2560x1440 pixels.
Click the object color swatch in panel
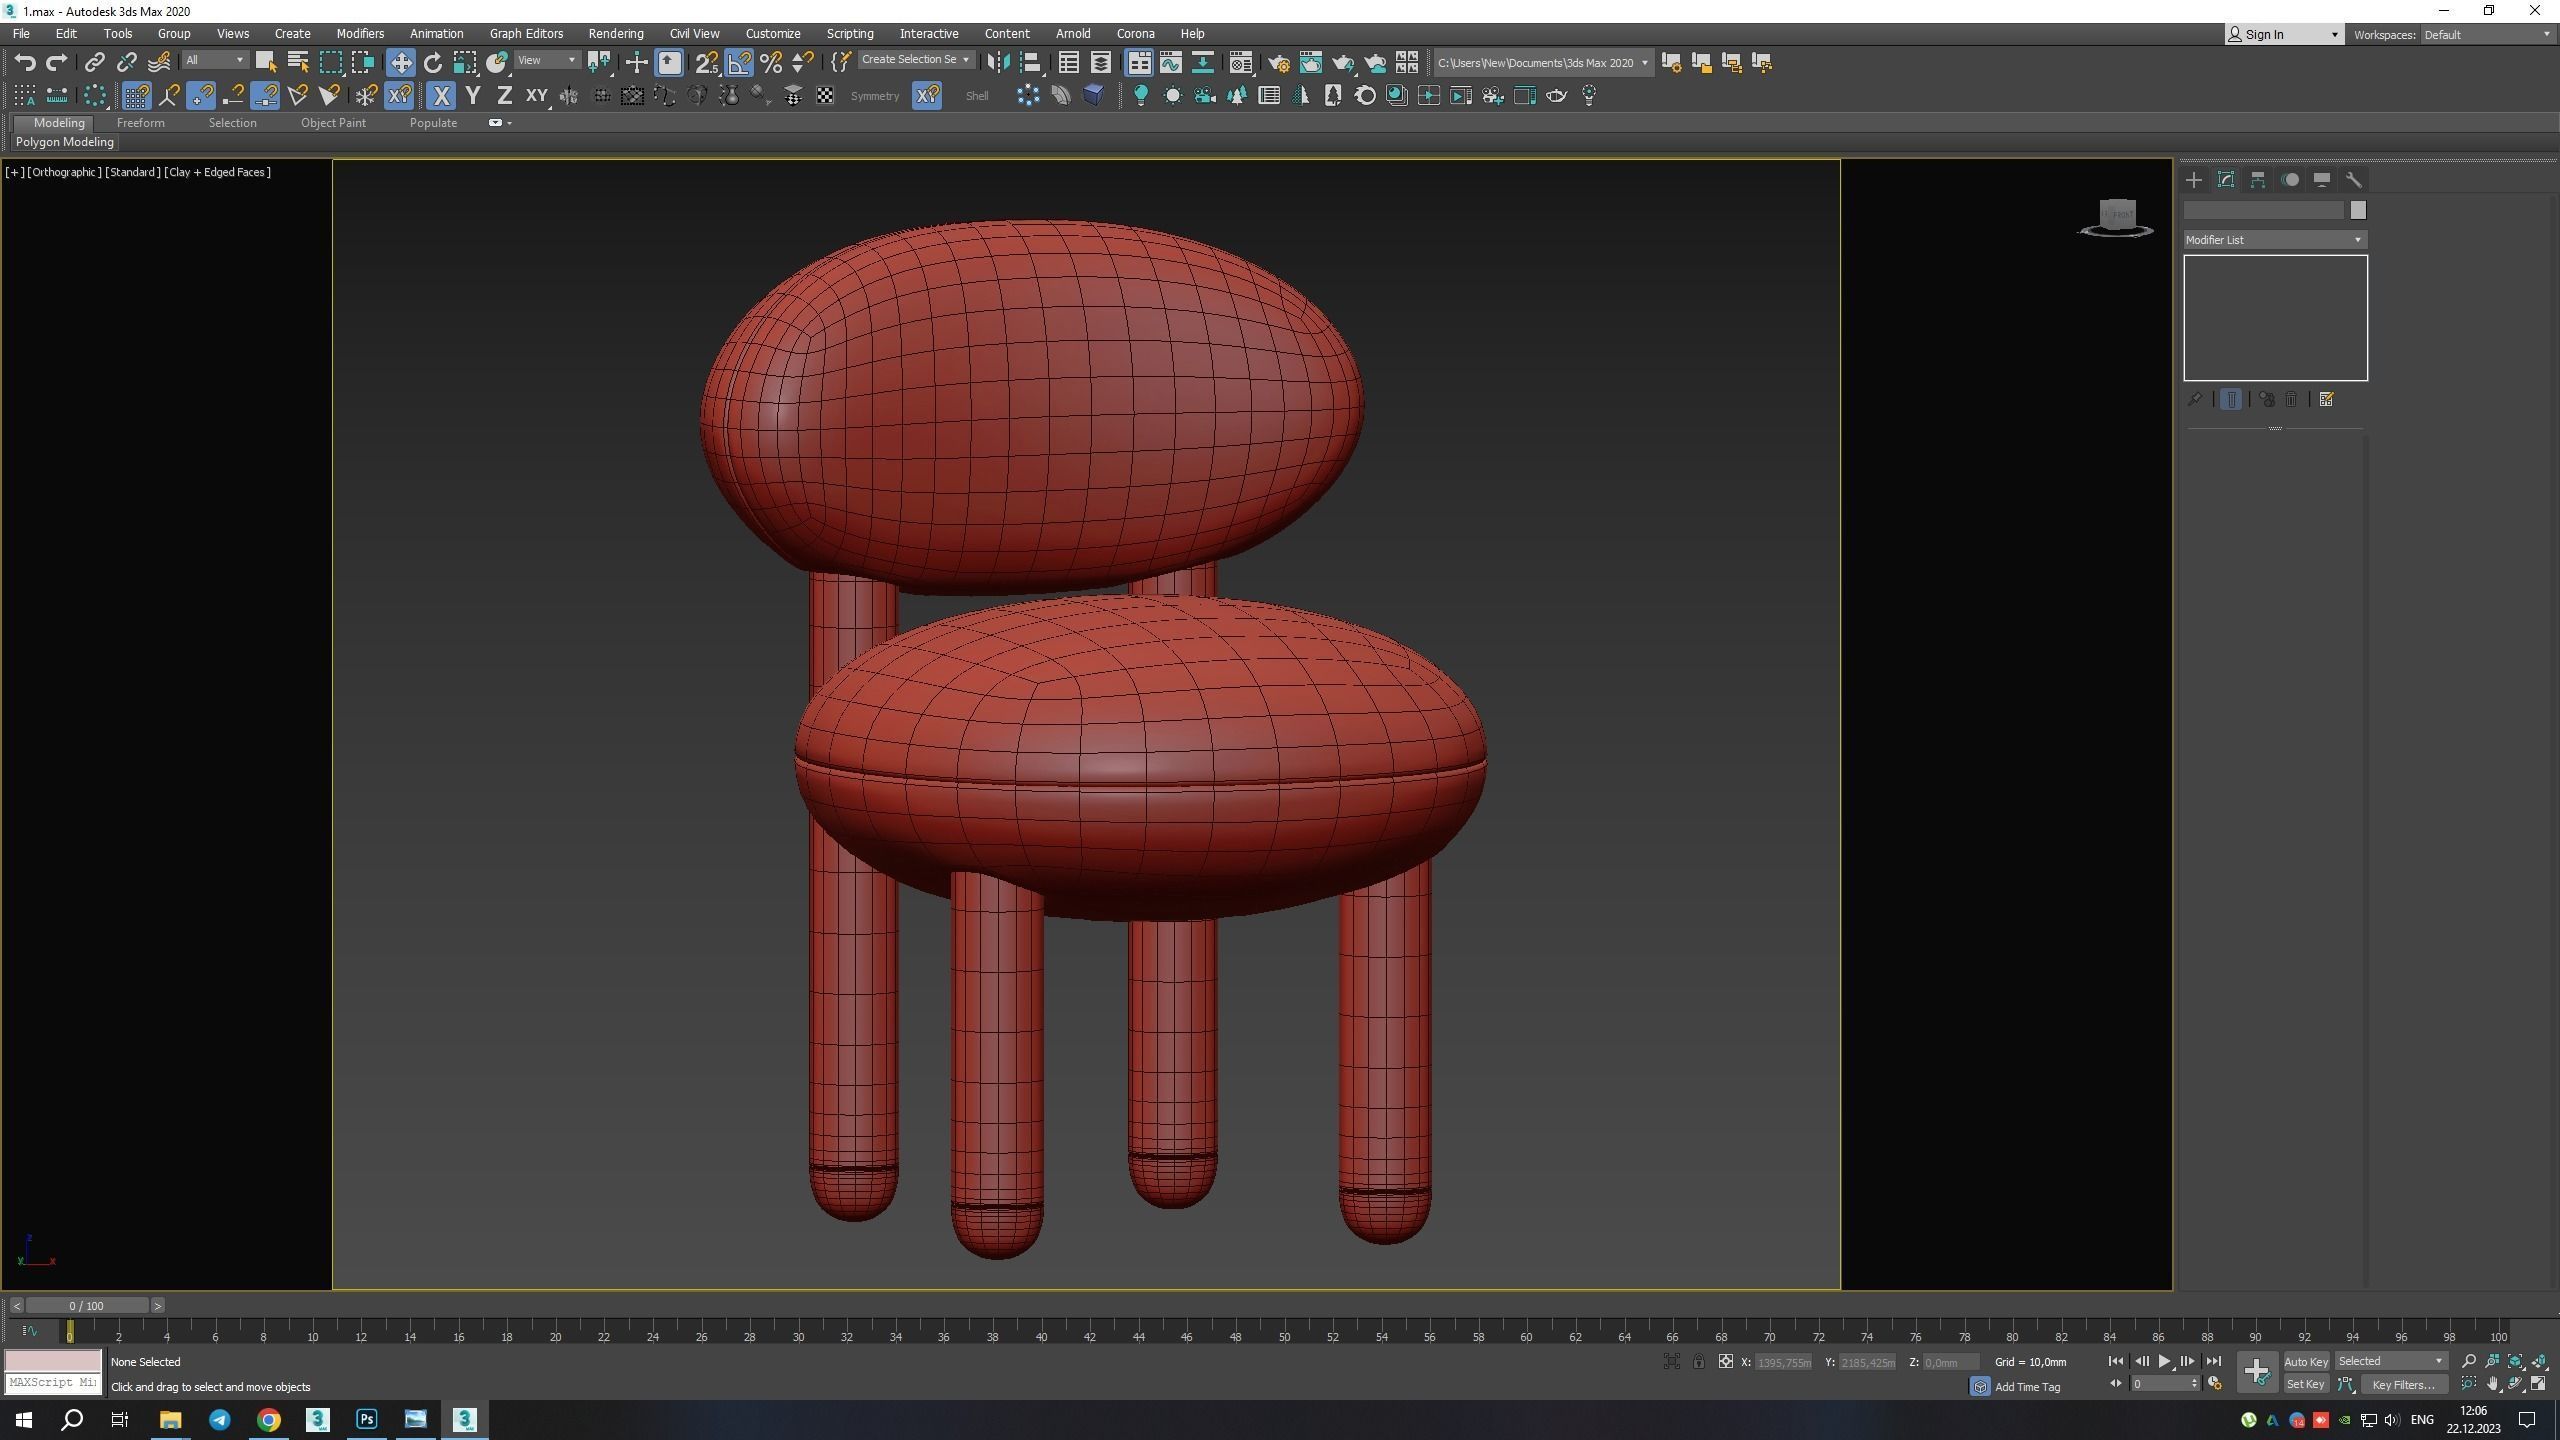tap(2358, 210)
